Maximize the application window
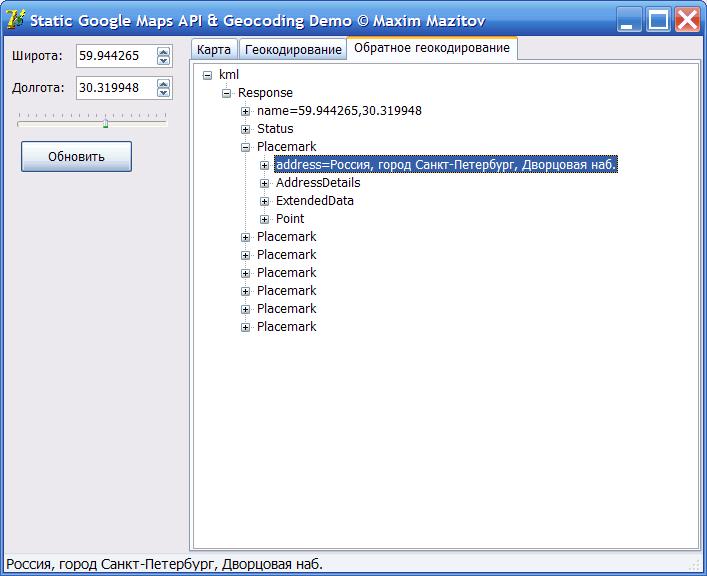This screenshot has height=576, width=707. 658,20
